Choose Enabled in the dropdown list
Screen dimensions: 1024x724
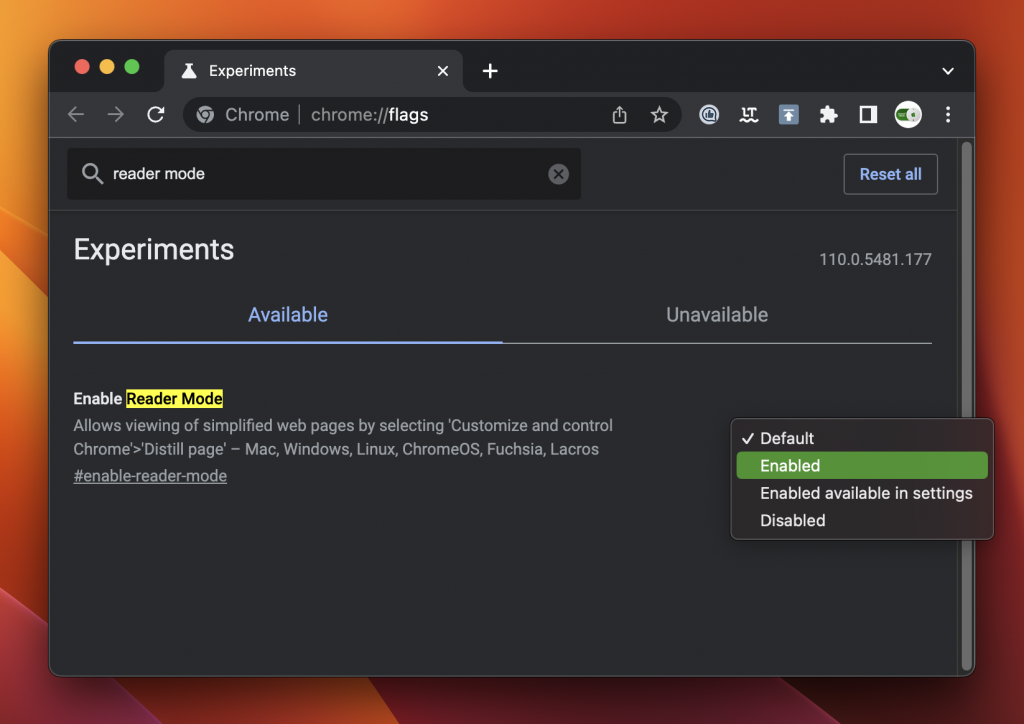pyautogui.click(x=862, y=465)
